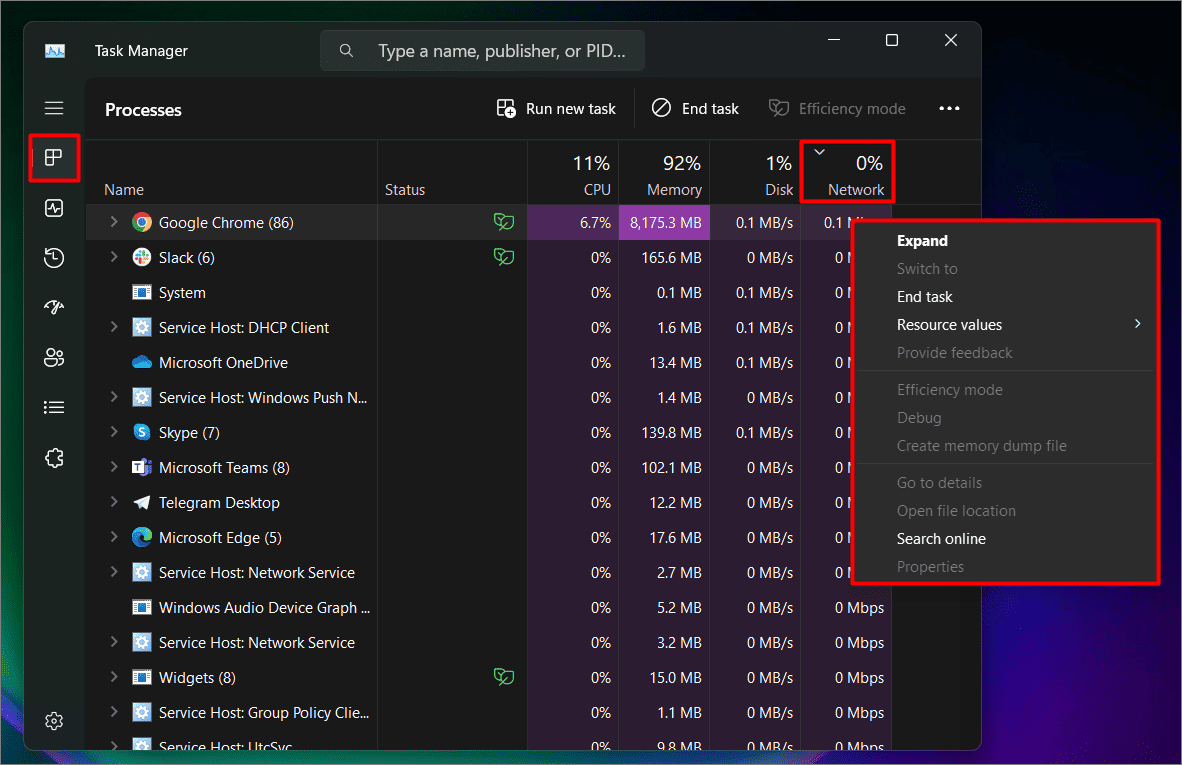Select End task in the context menu
The height and width of the screenshot is (765, 1182).
(924, 297)
